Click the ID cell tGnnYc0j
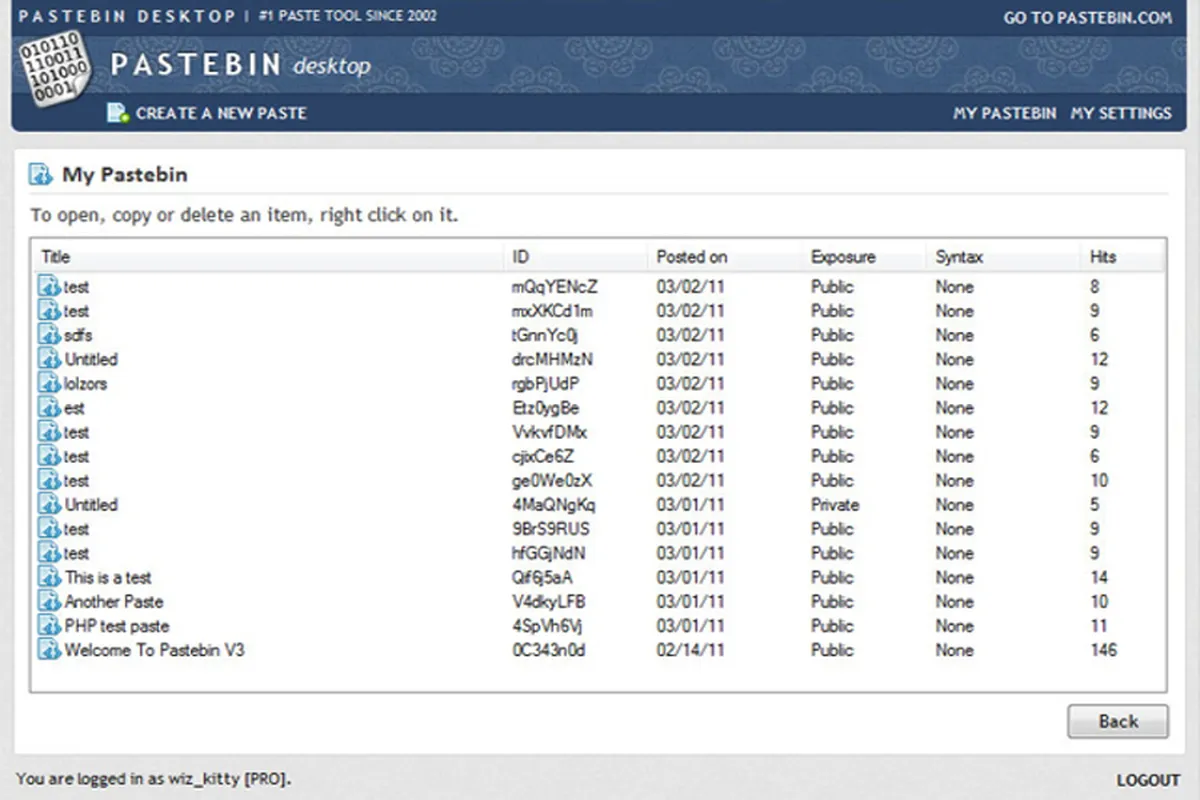The image size is (1200, 800). click(545, 335)
